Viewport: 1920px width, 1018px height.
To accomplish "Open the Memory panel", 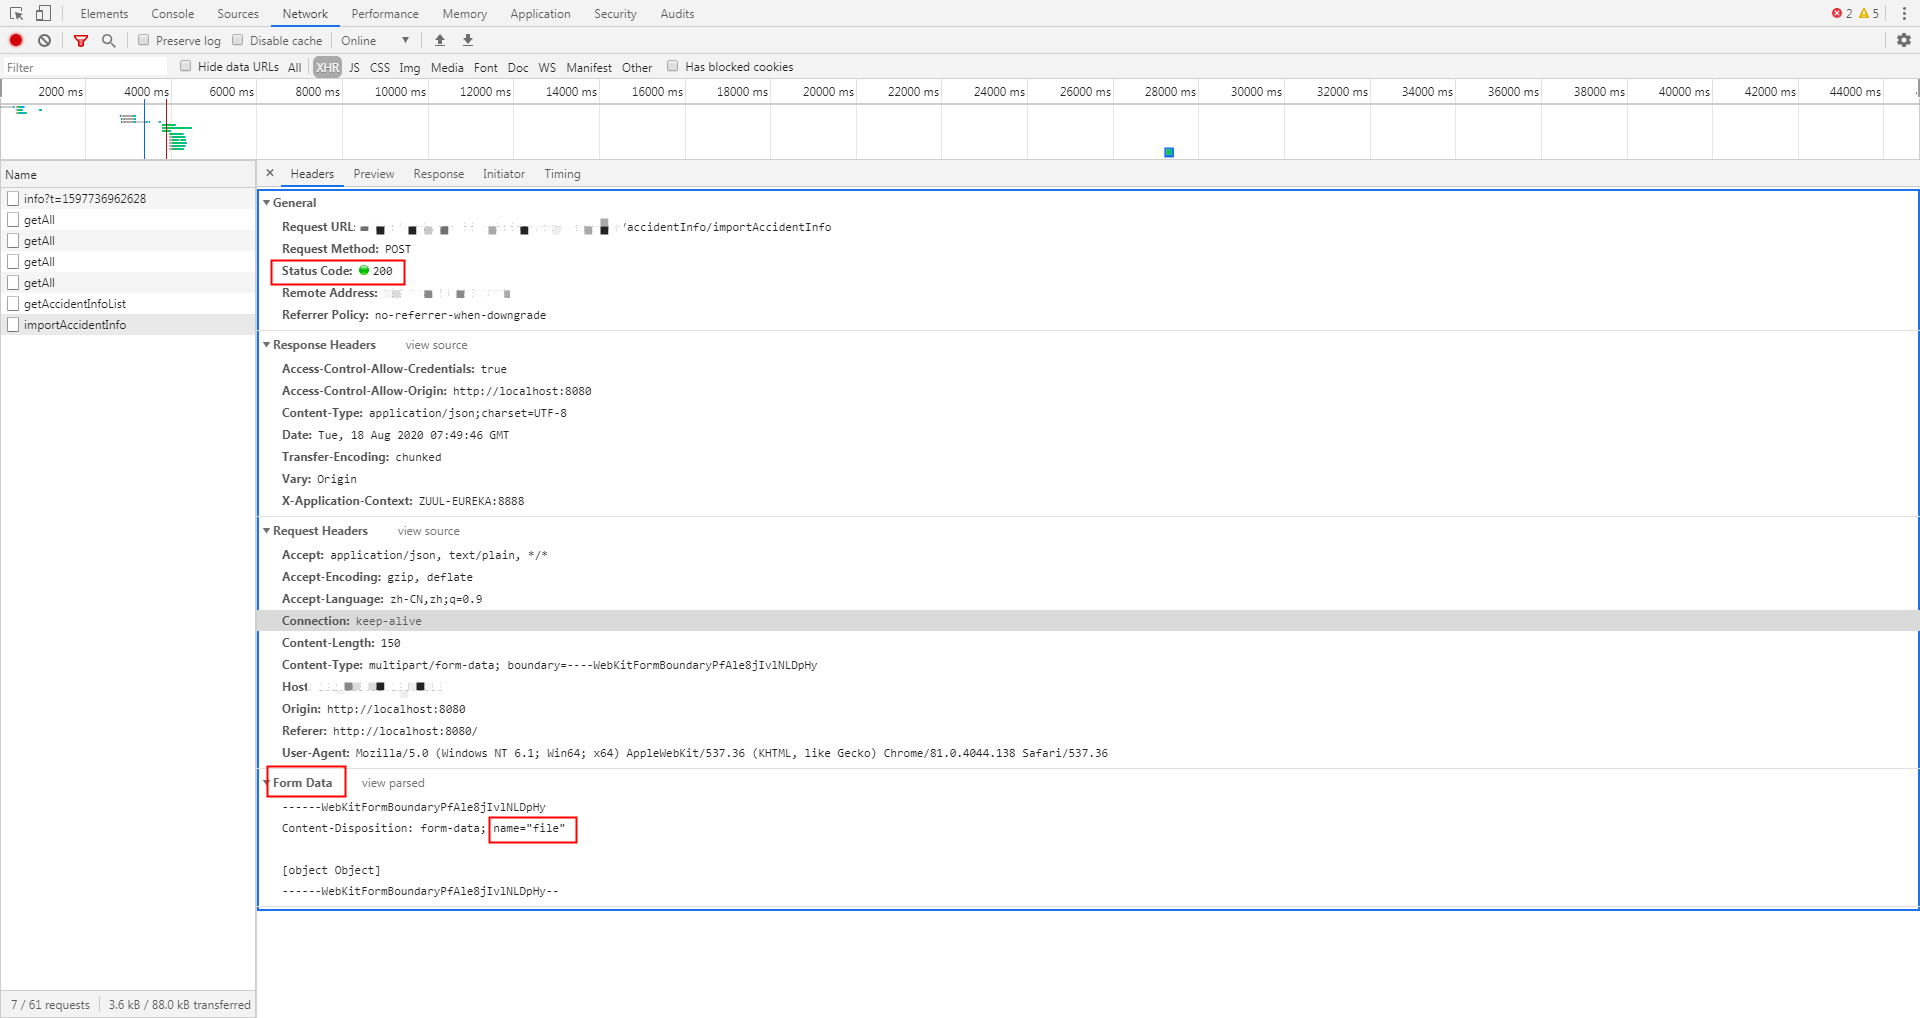I will [x=465, y=13].
